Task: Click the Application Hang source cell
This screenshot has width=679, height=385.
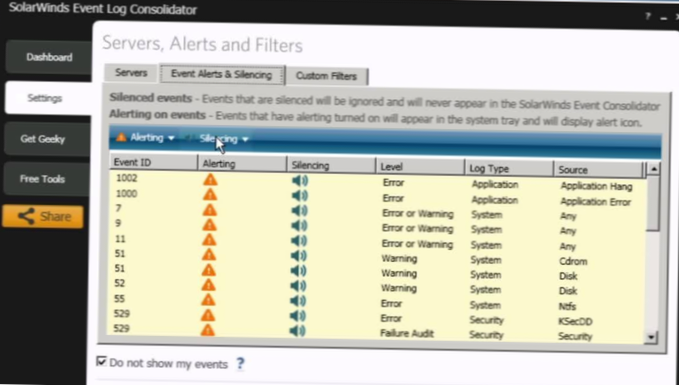Action: tap(596, 186)
